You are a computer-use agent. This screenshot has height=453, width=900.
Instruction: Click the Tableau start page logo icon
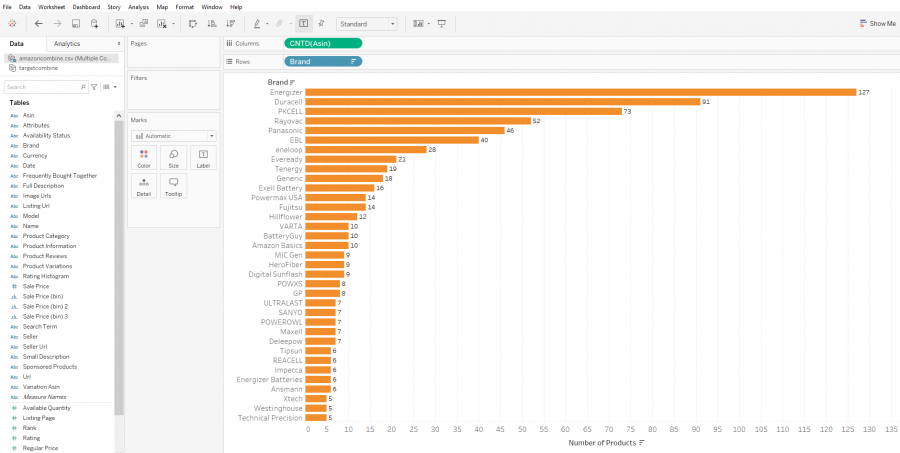[12, 23]
